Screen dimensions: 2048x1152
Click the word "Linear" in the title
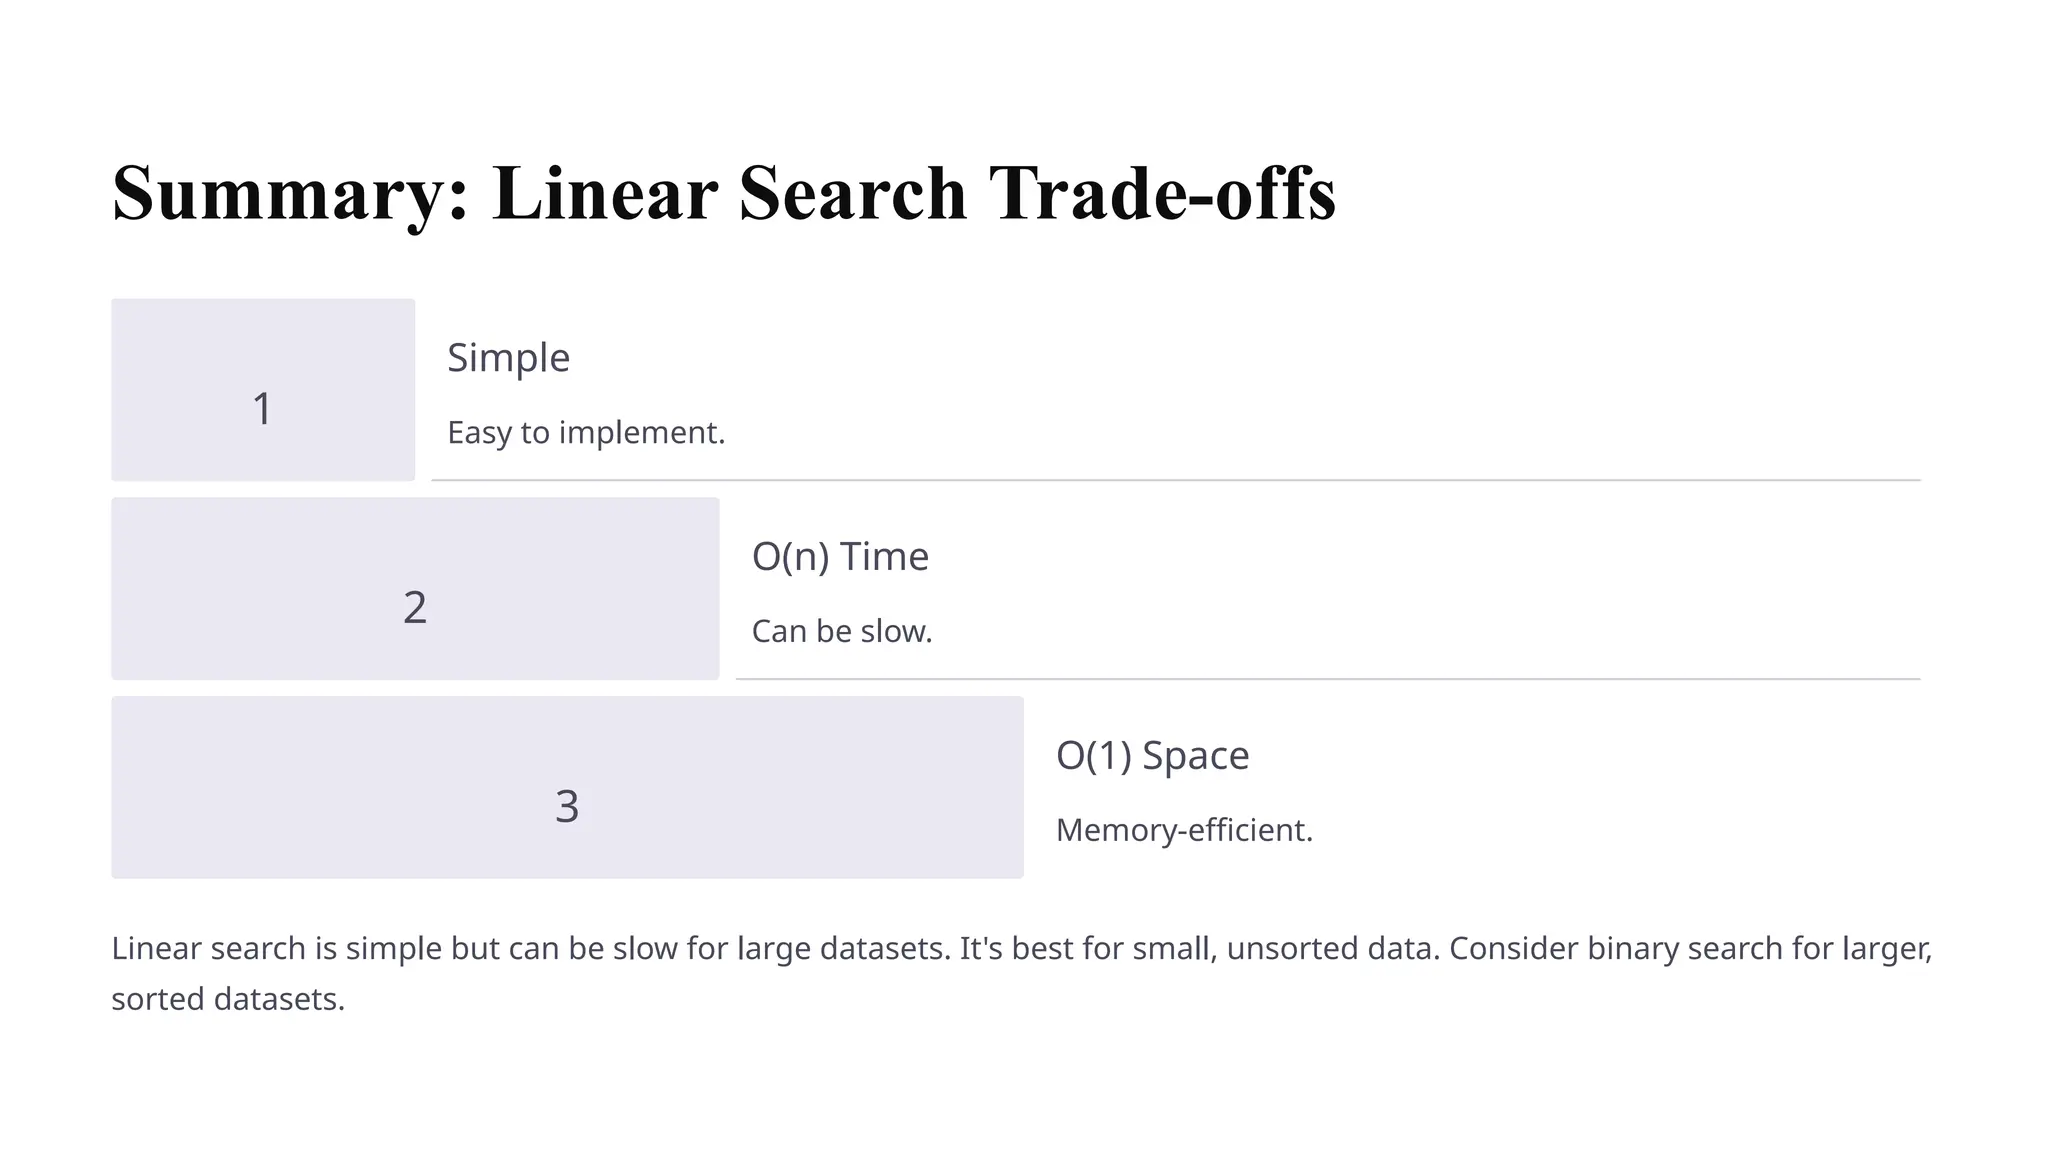(x=605, y=193)
